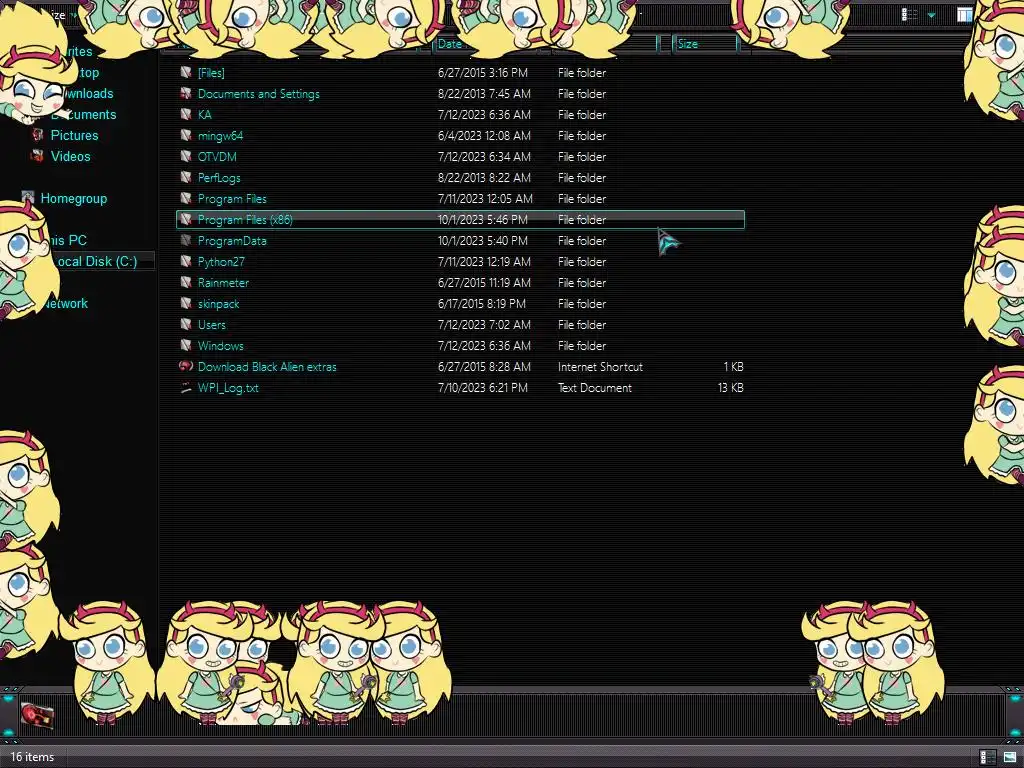
Task: Open Videos in the navigation pane
Action: 71,156
